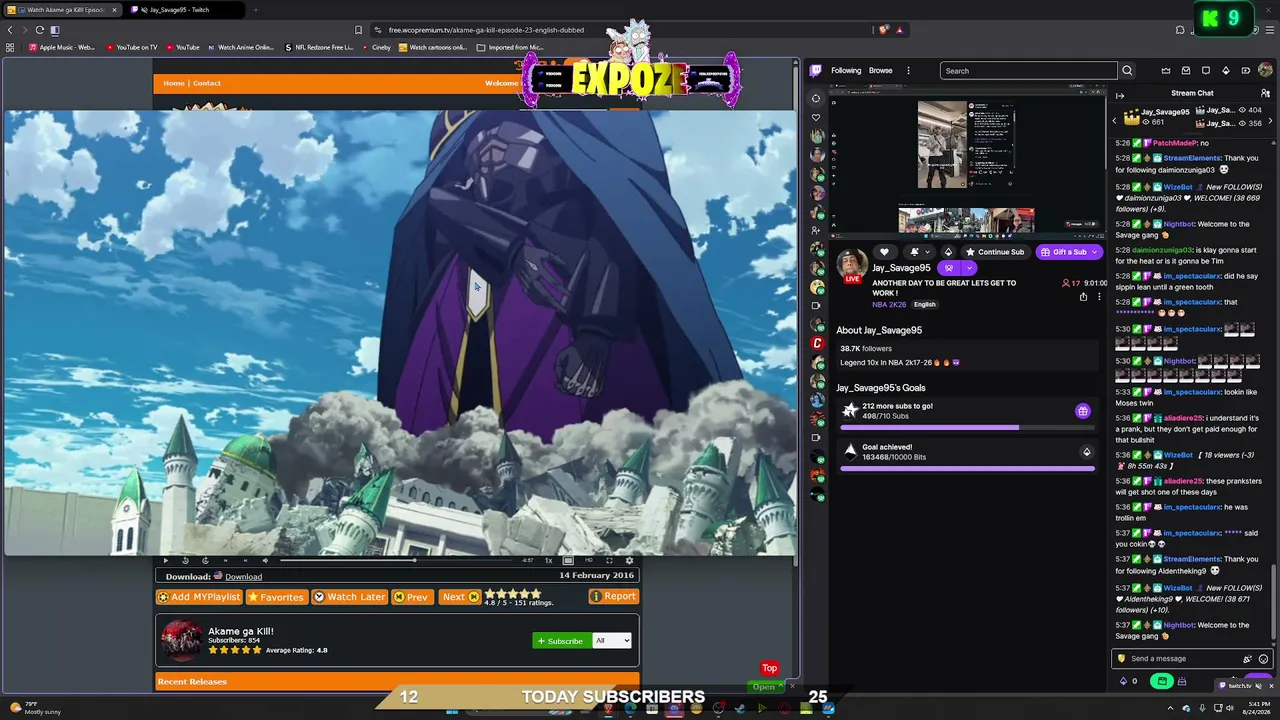
Task: Click the Twitch search magnifier button
Action: tap(1127, 71)
